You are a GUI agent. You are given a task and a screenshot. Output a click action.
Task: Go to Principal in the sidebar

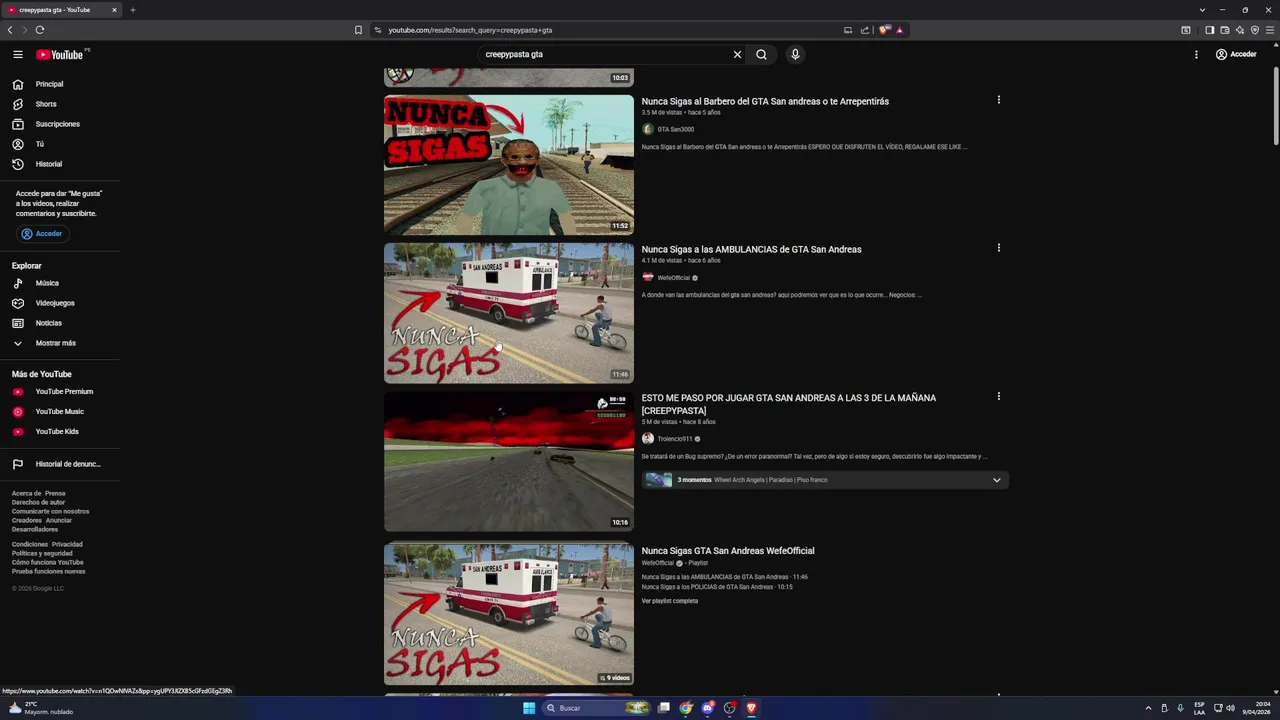(x=50, y=84)
